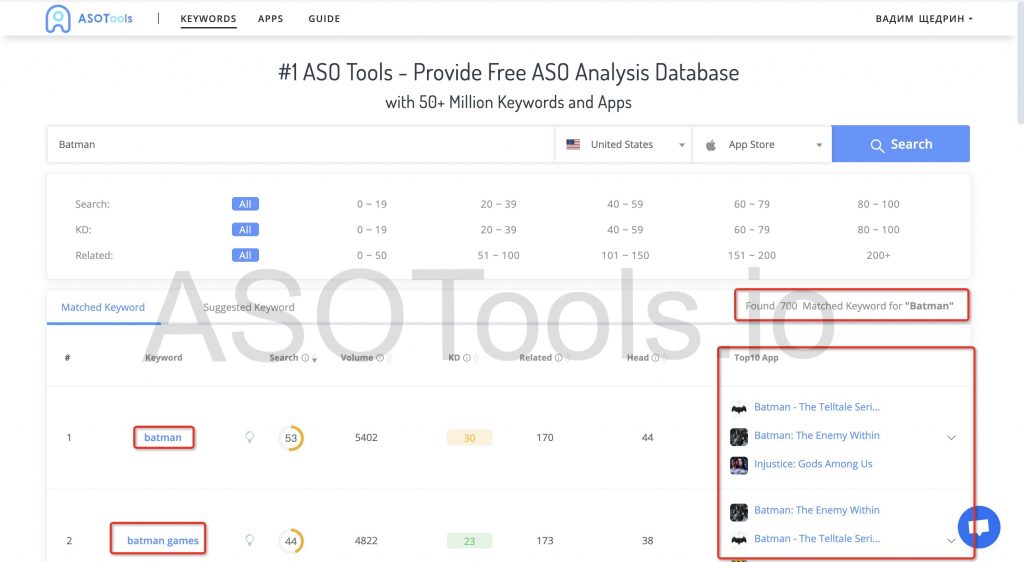
Task: Click the lightbulb icon for batman
Action: (x=249, y=437)
